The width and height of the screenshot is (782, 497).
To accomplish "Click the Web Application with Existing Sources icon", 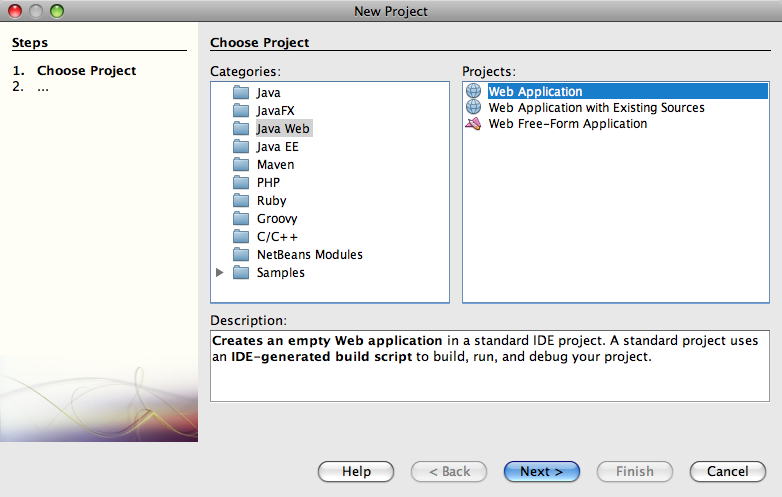I will coord(474,108).
